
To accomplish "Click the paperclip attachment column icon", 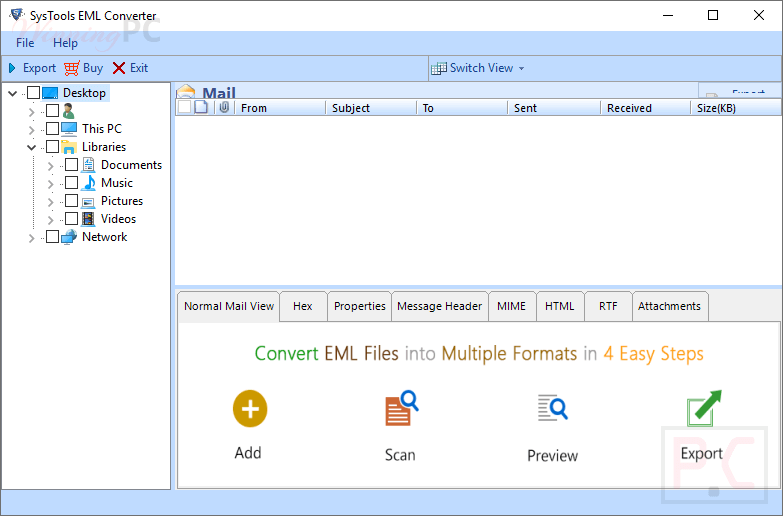I will pos(224,107).
